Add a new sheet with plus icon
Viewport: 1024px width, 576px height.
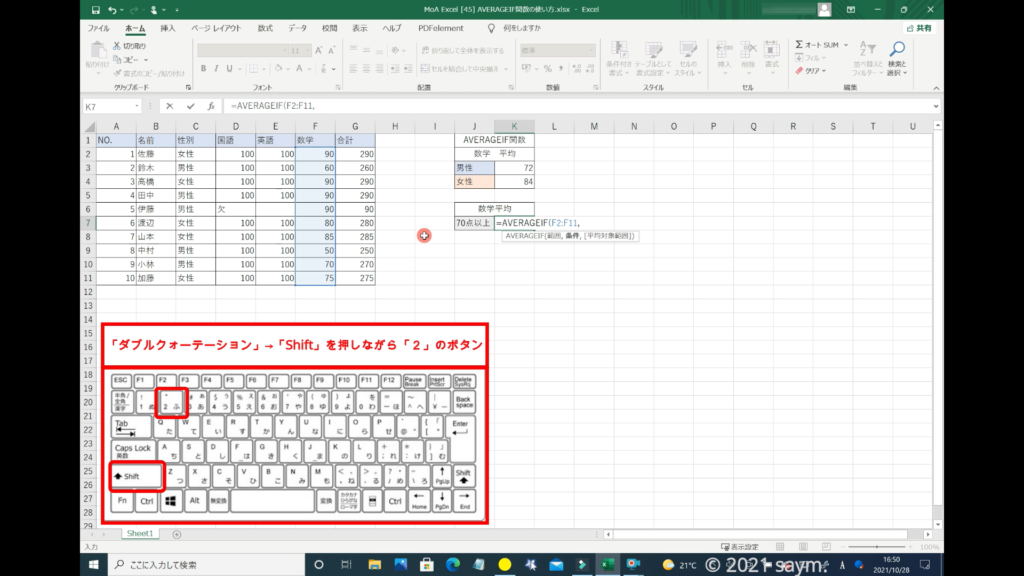click(x=177, y=534)
